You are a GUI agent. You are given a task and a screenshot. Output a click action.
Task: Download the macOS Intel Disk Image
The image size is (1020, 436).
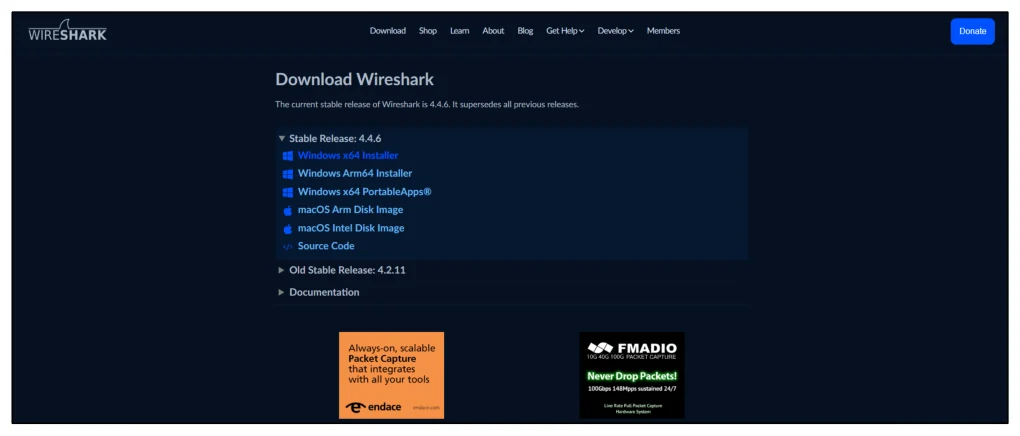[x=351, y=228]
